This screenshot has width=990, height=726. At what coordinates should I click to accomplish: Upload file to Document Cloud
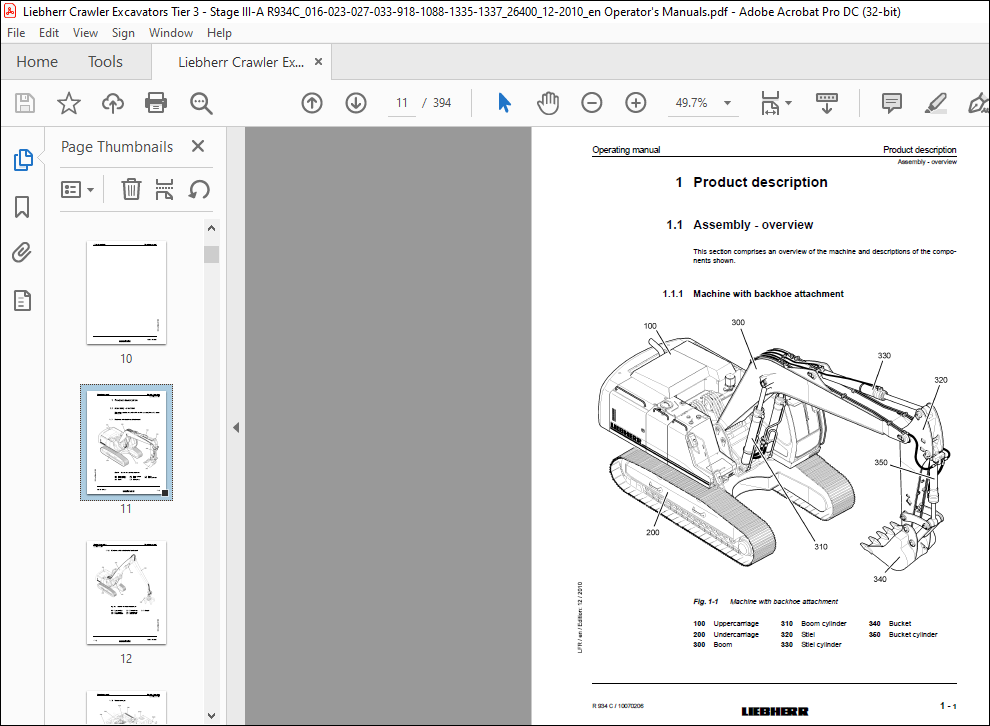[113, 103]
